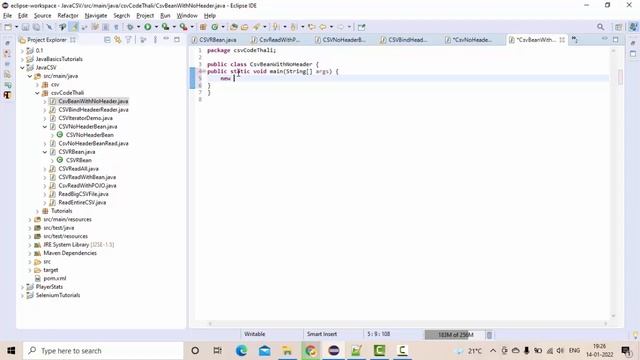
Task: Click the New Java Class icon
Action: (215, 27)
